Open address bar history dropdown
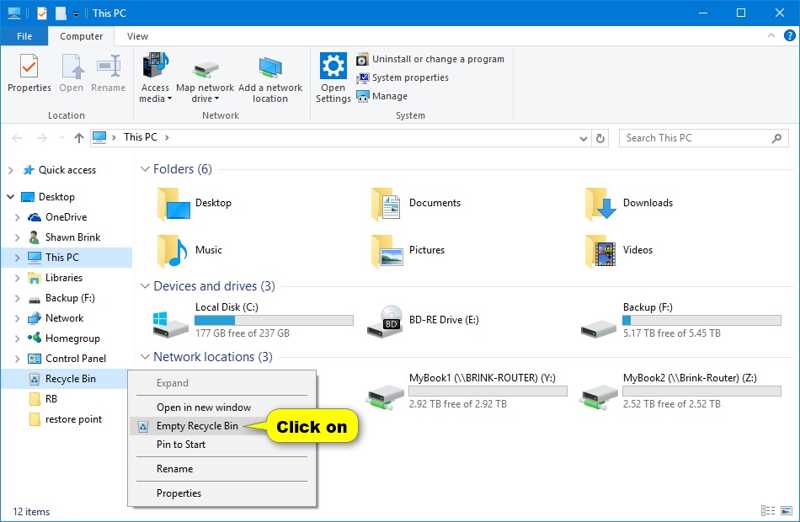 (583, 138)
